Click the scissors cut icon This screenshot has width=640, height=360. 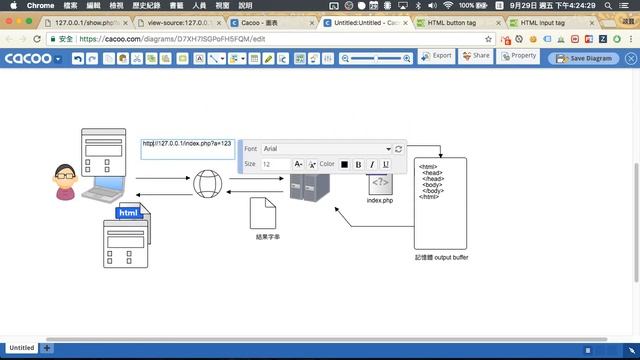click(137, 59)
